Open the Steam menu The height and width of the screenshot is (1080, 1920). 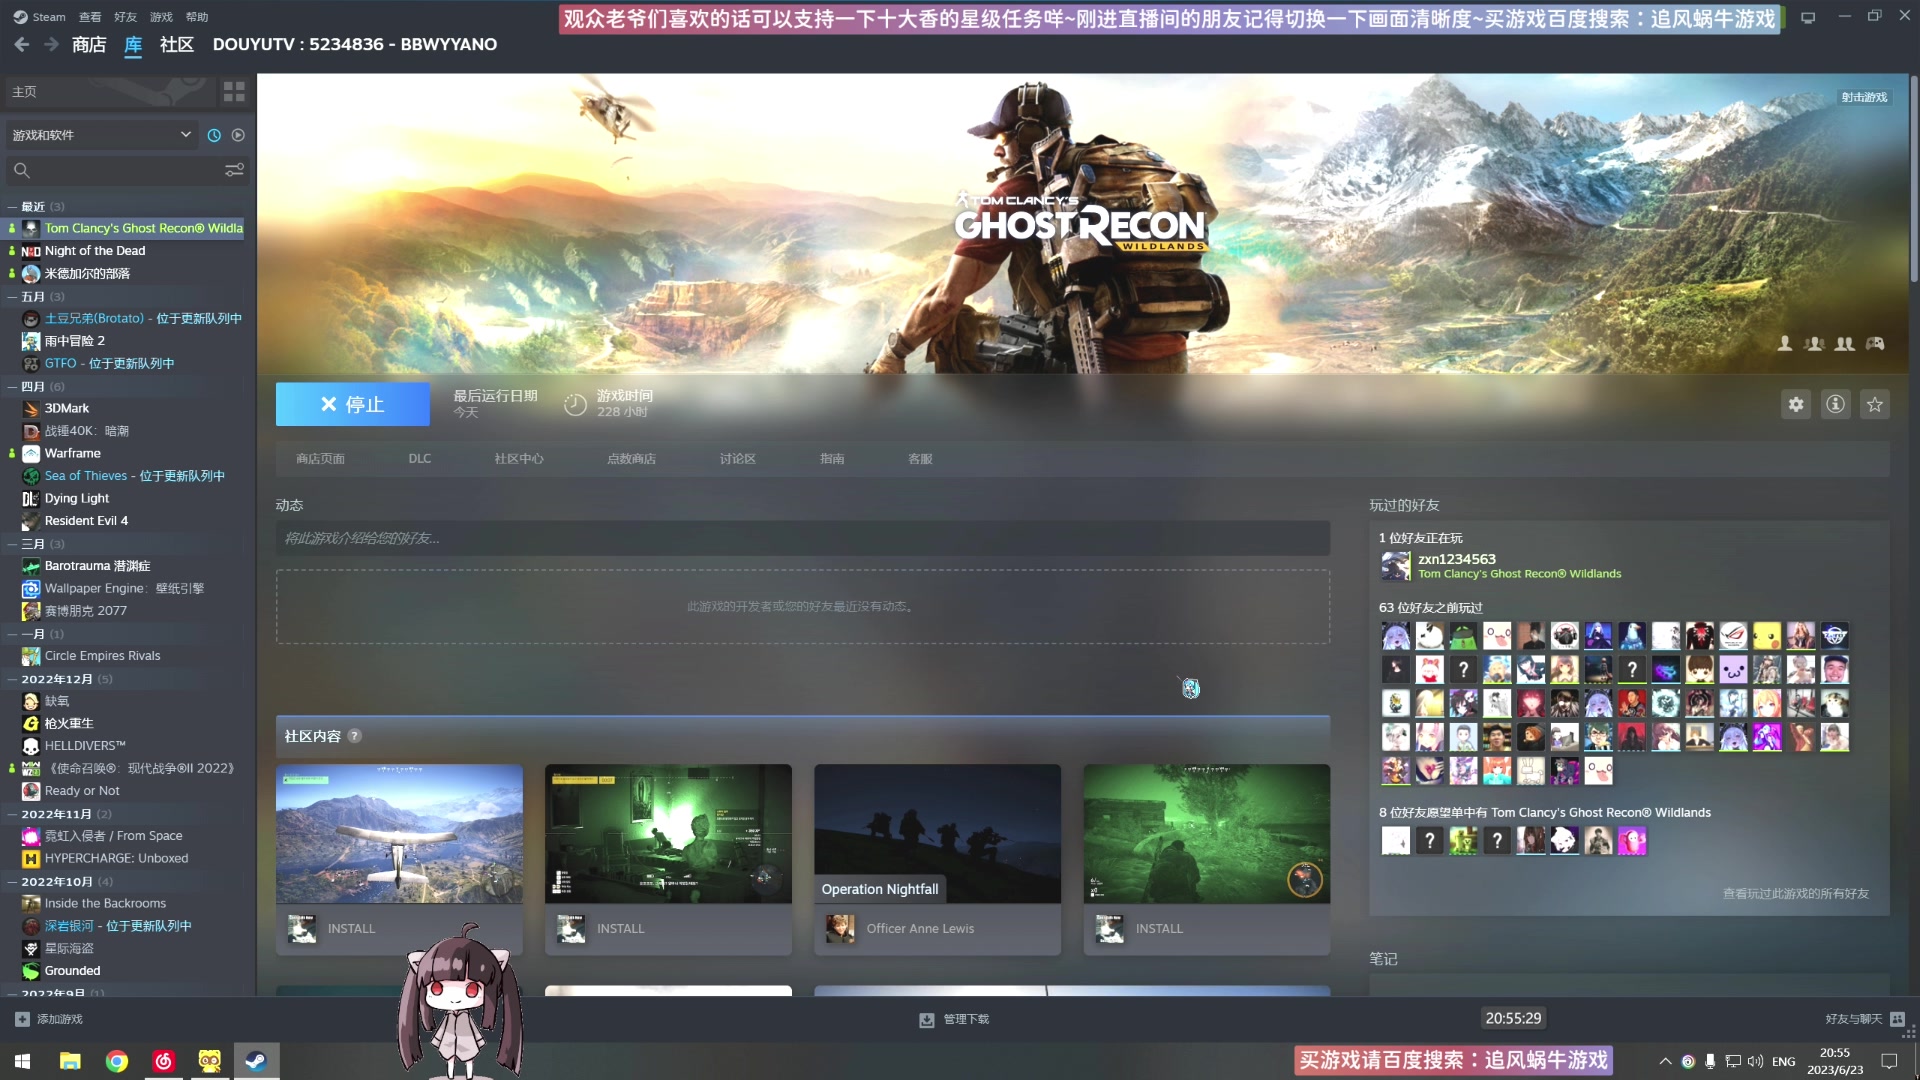click(40, 17)
